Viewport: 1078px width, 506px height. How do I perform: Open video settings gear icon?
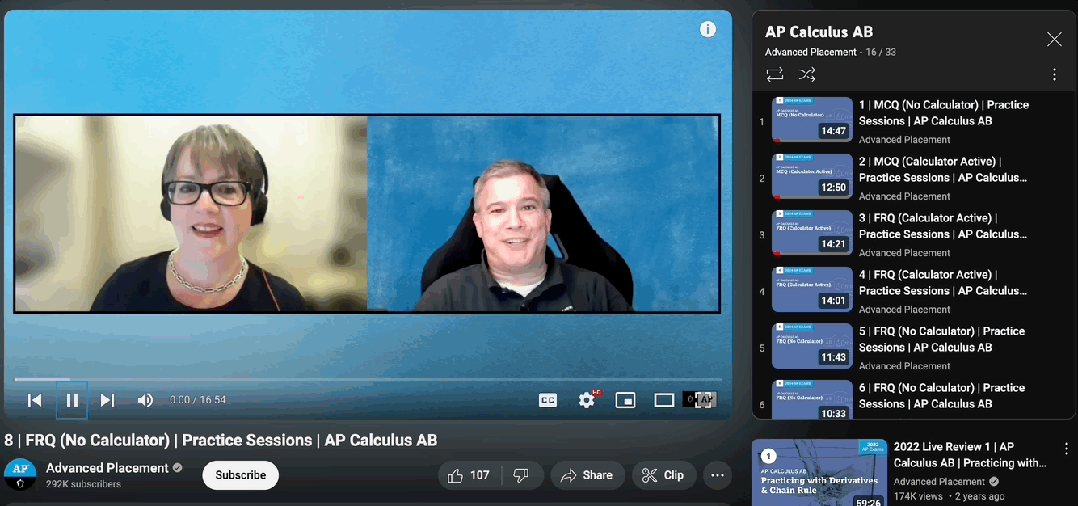(x=586, y=400)
